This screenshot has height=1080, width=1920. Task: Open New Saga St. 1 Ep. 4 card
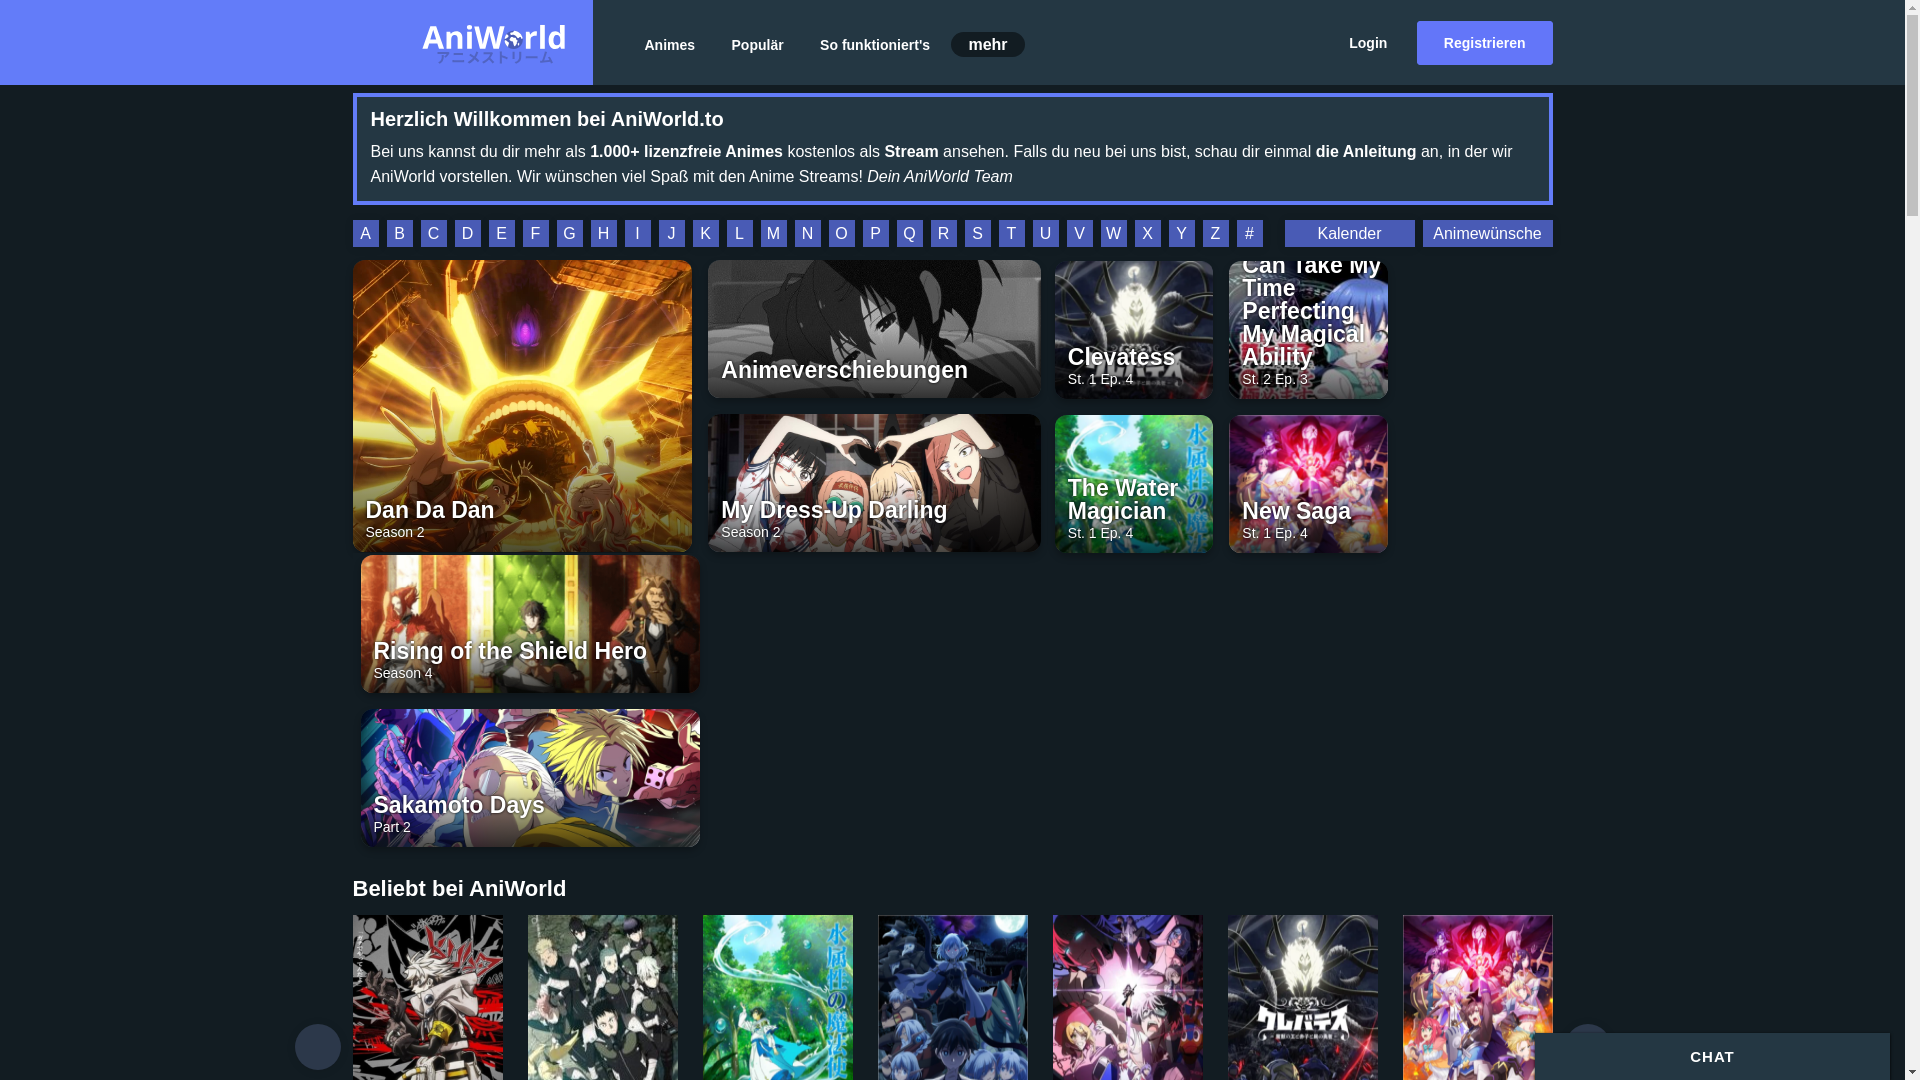[x=1308, y=484]
